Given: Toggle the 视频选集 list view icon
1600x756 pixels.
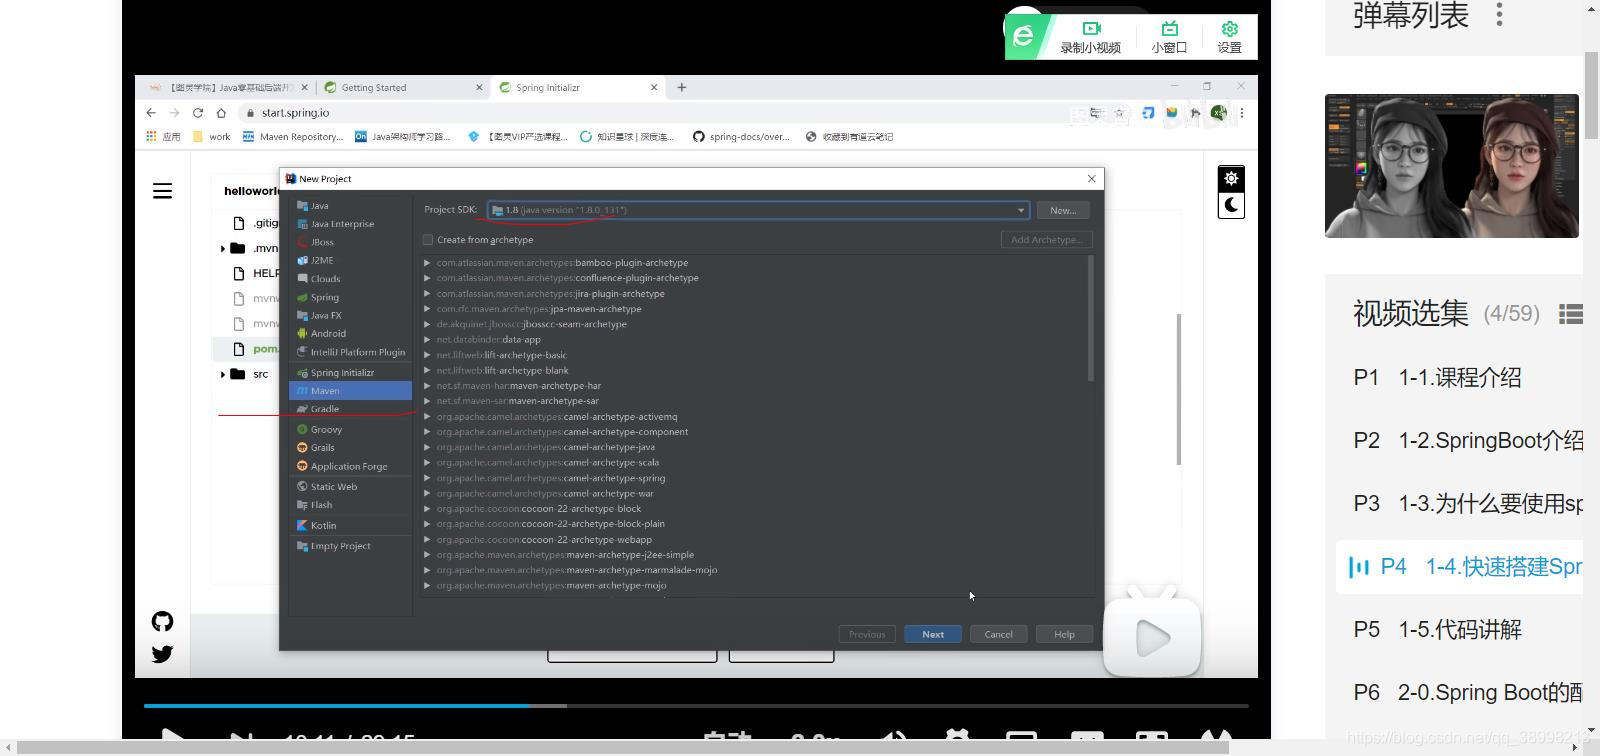Looking at the screenshot, I should click(1571, 314).
